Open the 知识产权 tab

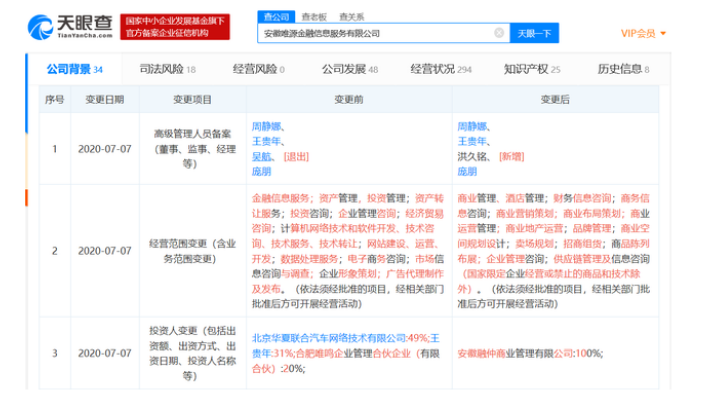tap(532, 69)
